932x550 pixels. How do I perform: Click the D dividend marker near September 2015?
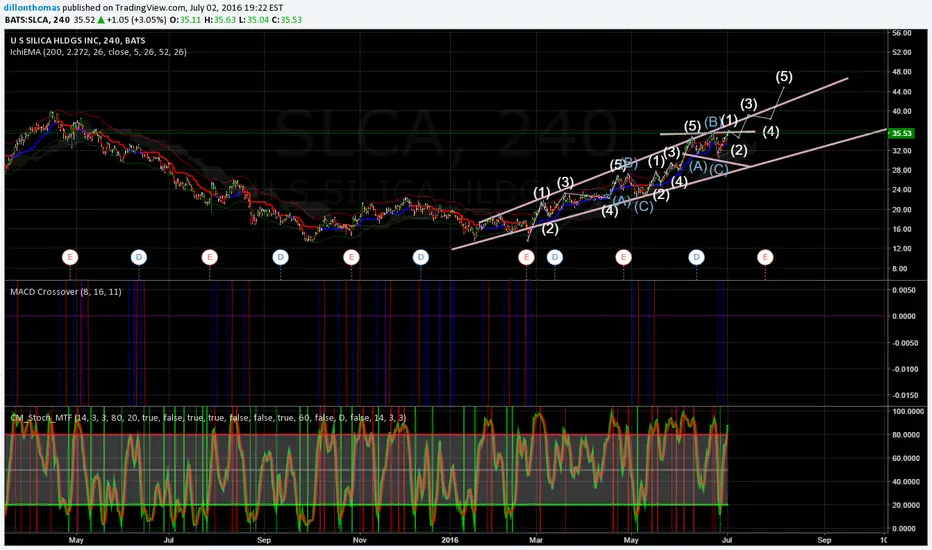[x=280, y=257]
